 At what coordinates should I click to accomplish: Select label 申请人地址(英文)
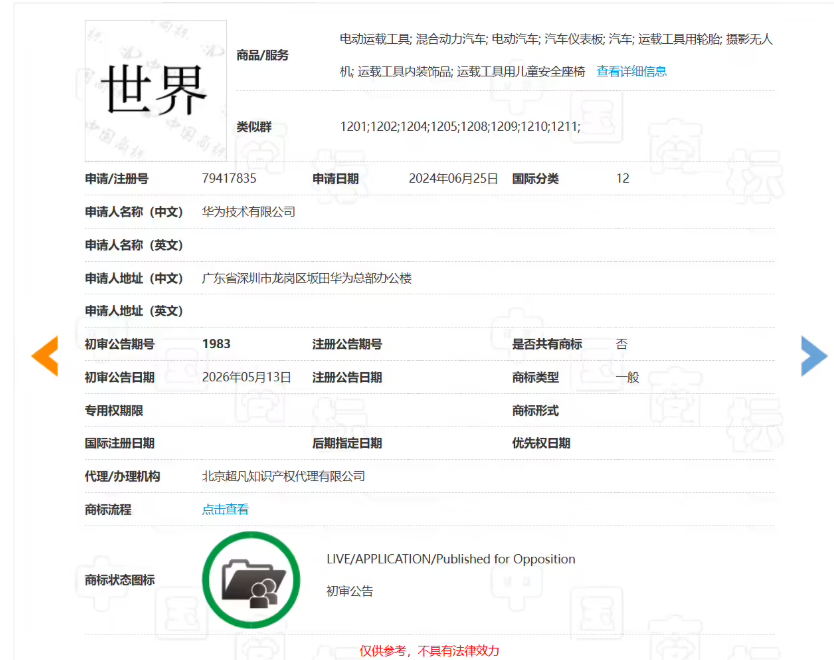[134, 311]
